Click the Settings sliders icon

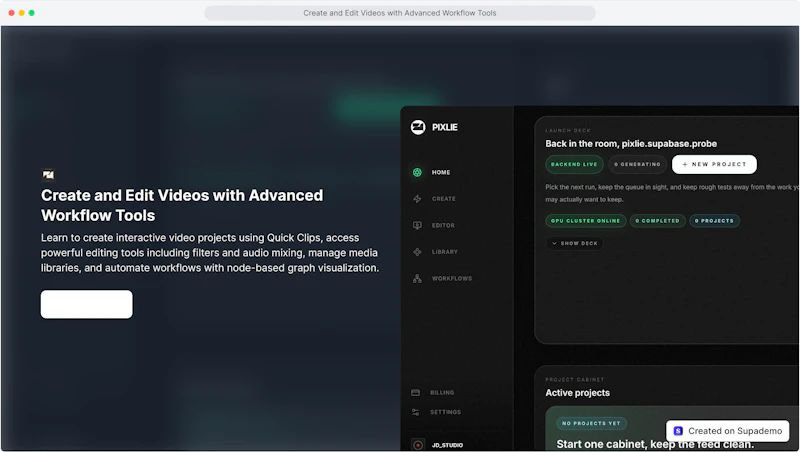coord(415,412)
